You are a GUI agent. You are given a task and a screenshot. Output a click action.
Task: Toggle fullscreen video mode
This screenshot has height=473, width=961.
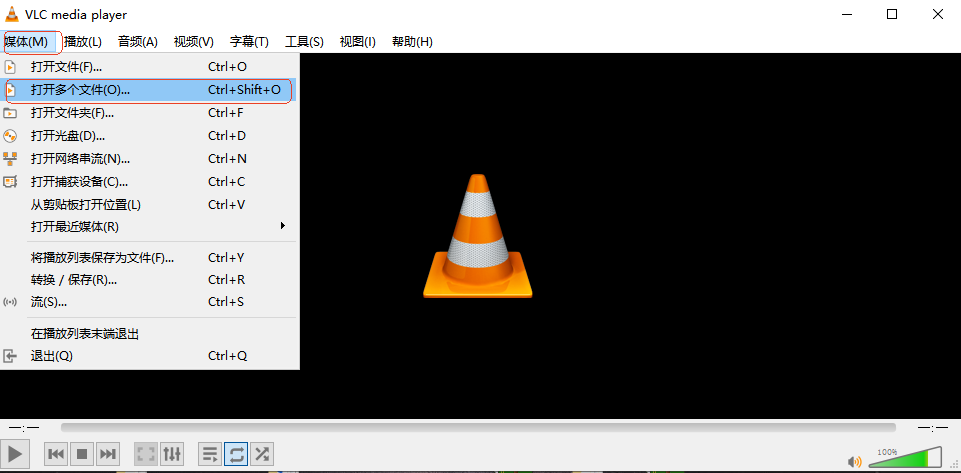[x=146, y=454]
